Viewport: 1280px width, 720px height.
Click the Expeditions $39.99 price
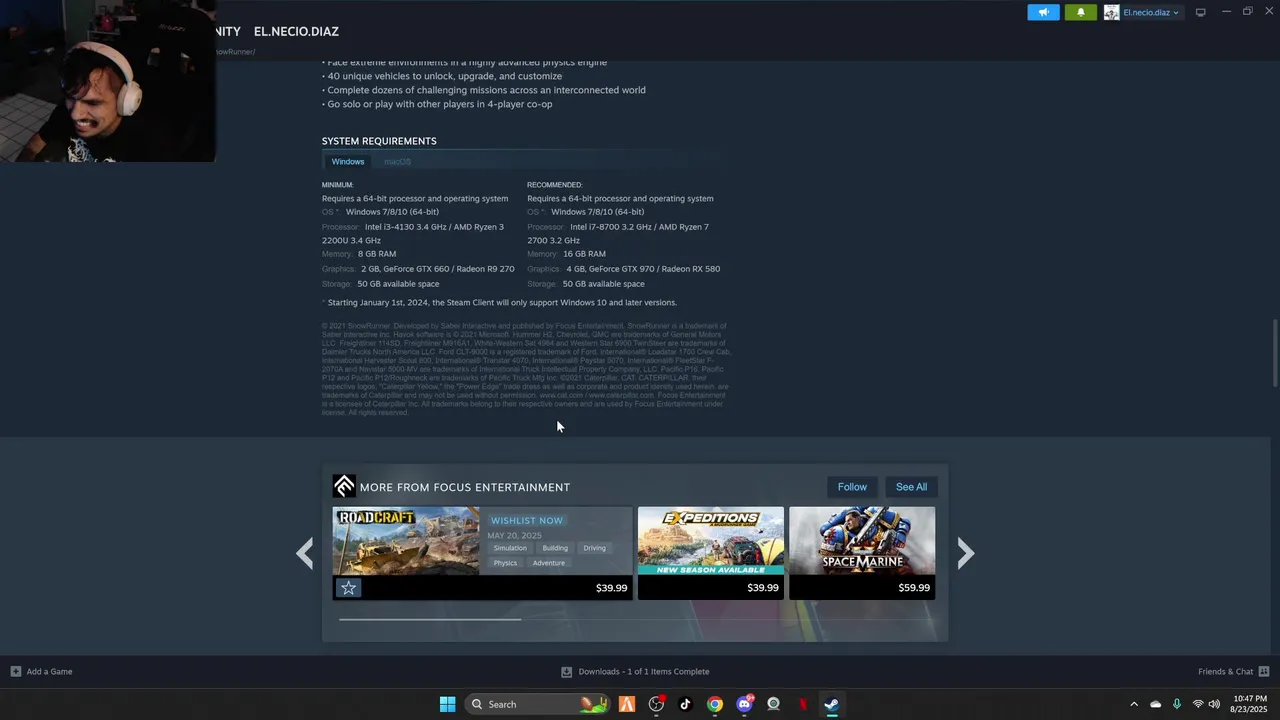pos(762,588)
